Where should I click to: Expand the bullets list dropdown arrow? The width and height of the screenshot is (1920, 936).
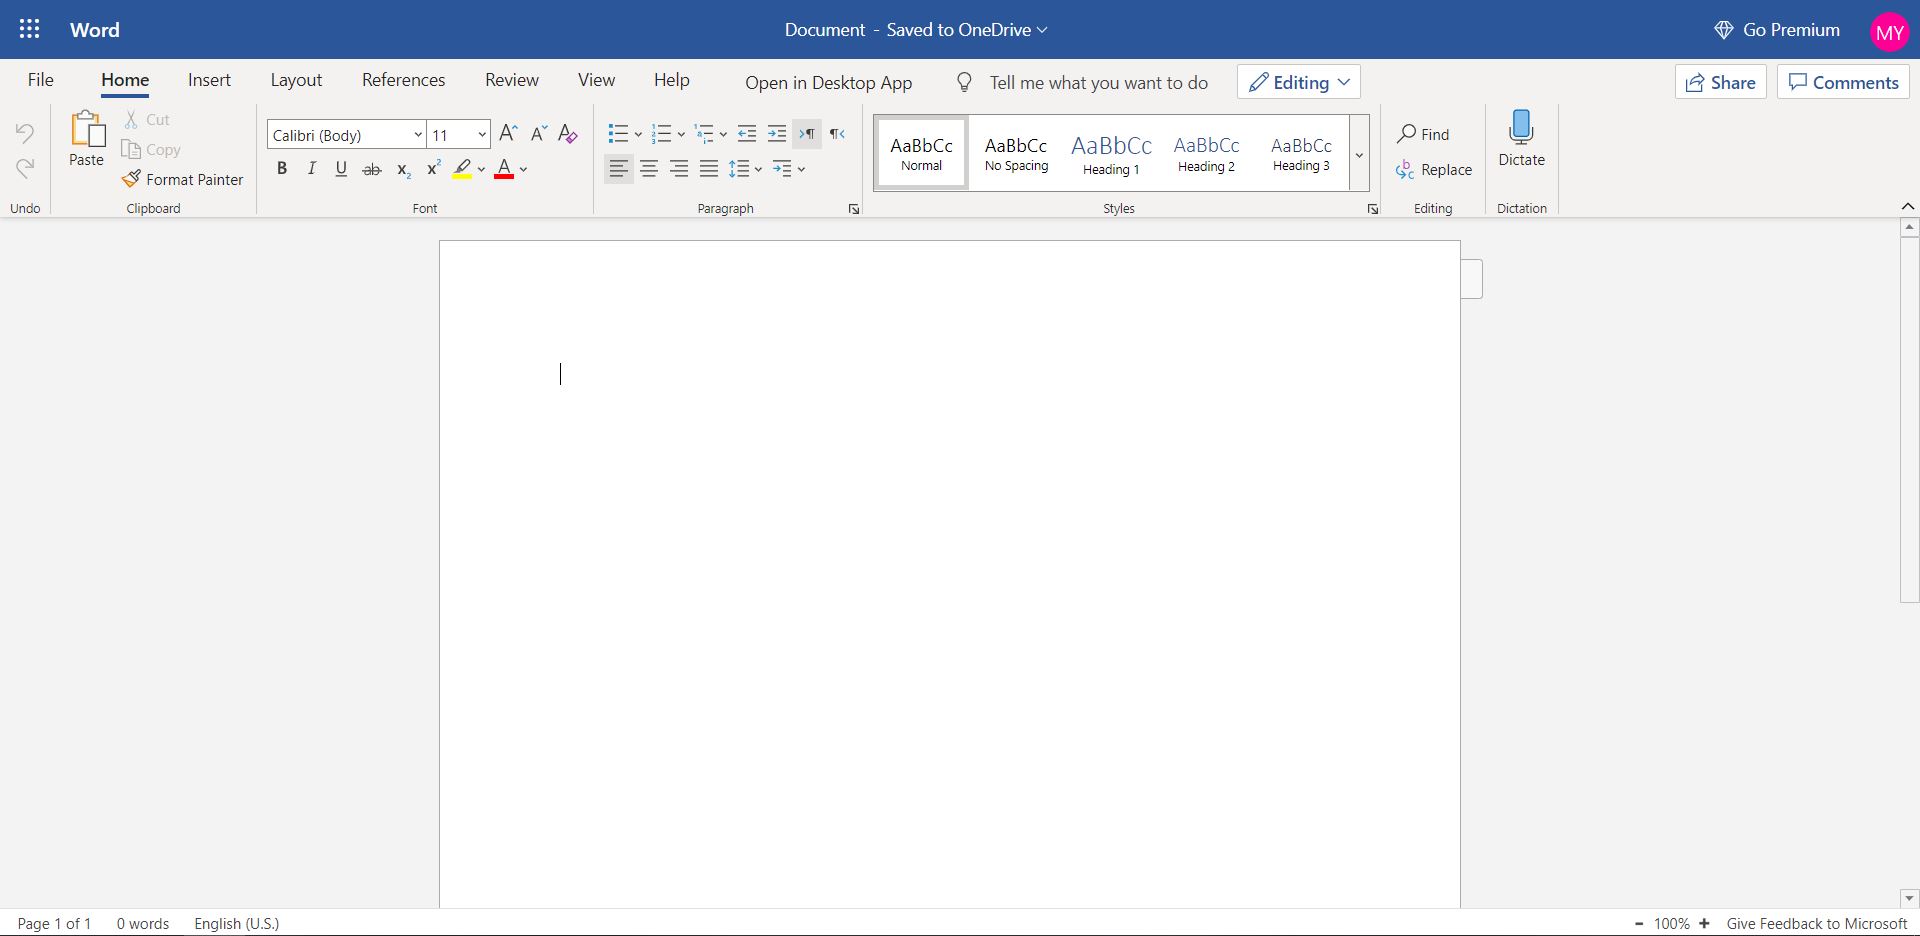tap(638, 134)
